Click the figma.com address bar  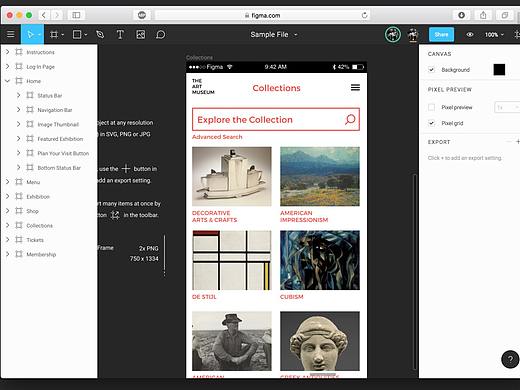tap(262, 15)
